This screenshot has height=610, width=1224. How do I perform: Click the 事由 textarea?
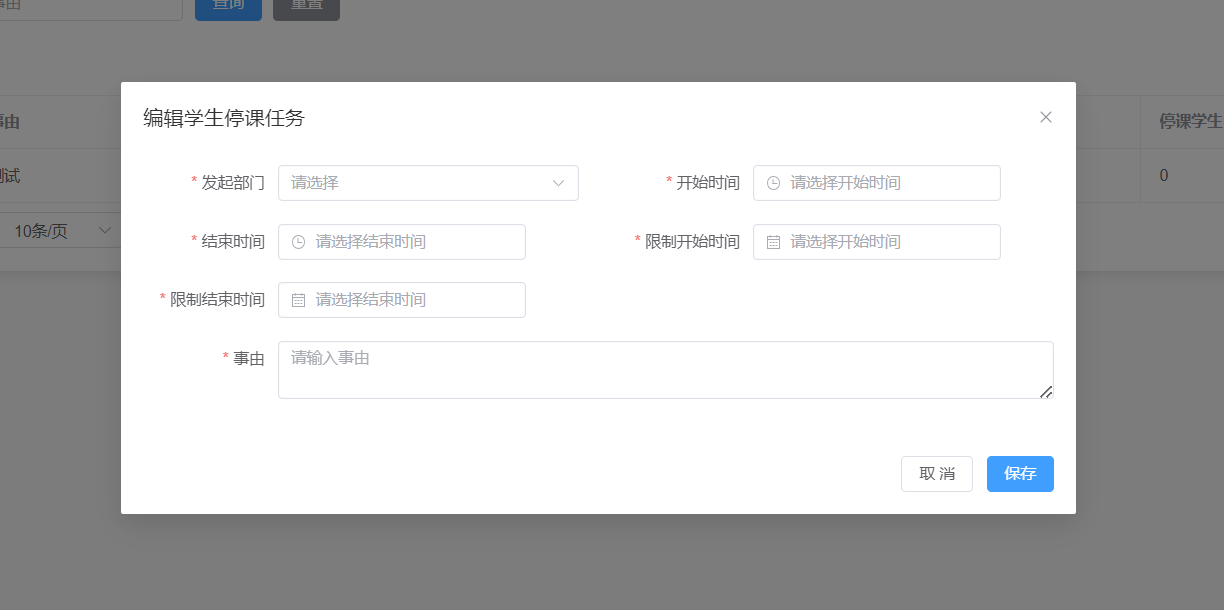(x=666, y=370)
